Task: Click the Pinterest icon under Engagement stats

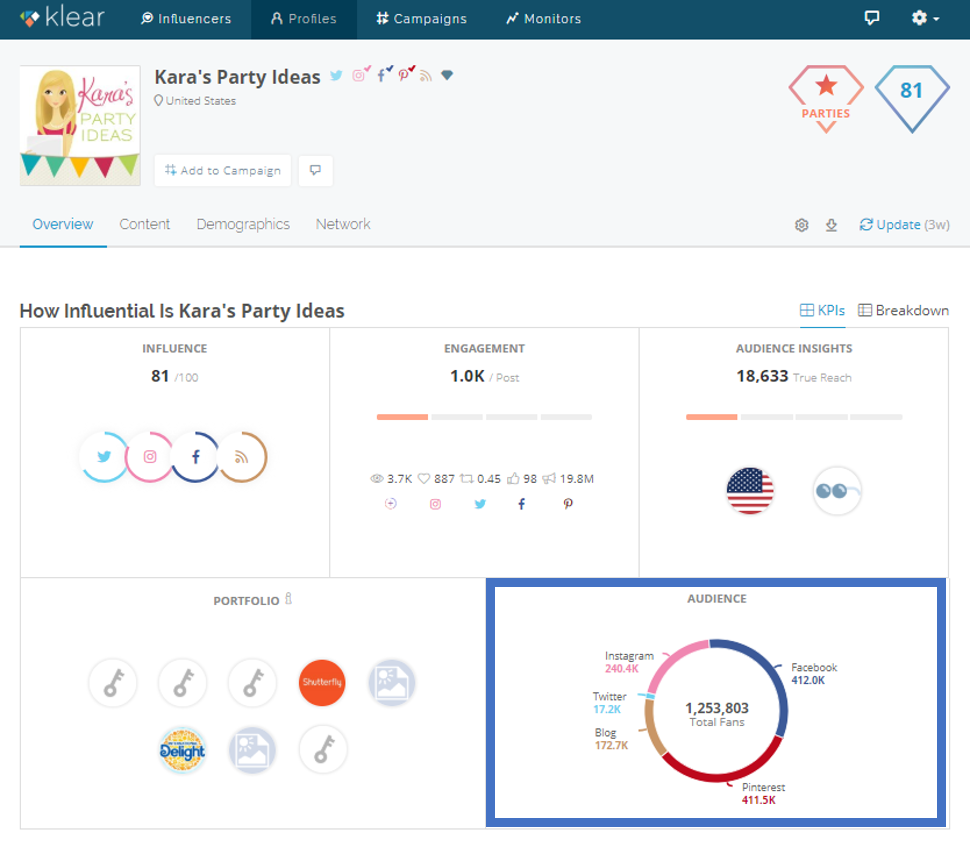Action: (x=567, y=504)
